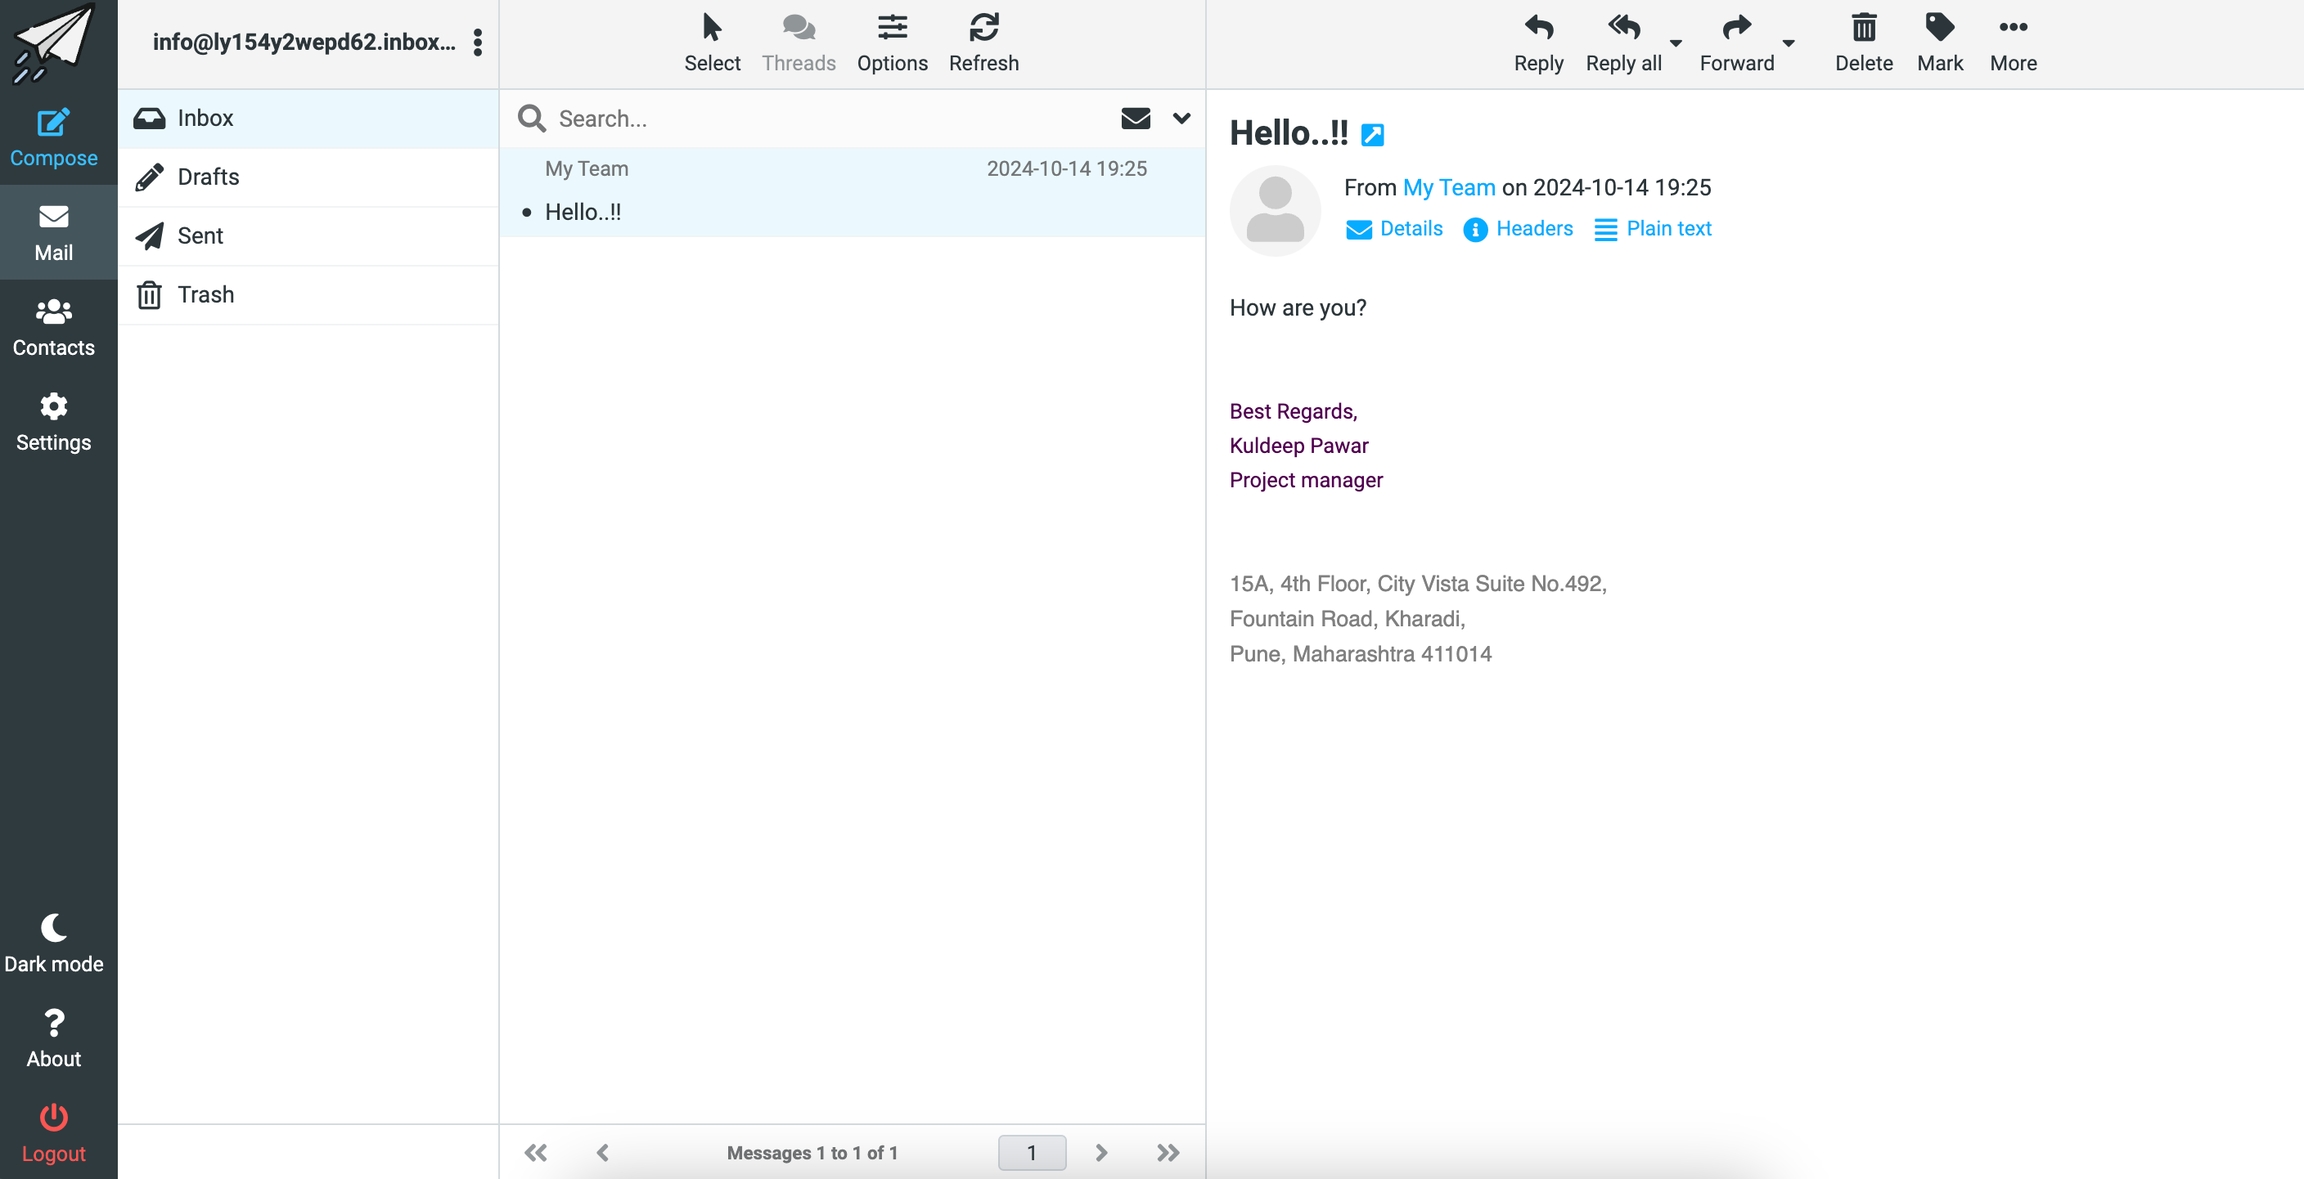Screen dimensions: 2304x1179
Task: Expand the Forward options arrow
Action: point(1789,42)
